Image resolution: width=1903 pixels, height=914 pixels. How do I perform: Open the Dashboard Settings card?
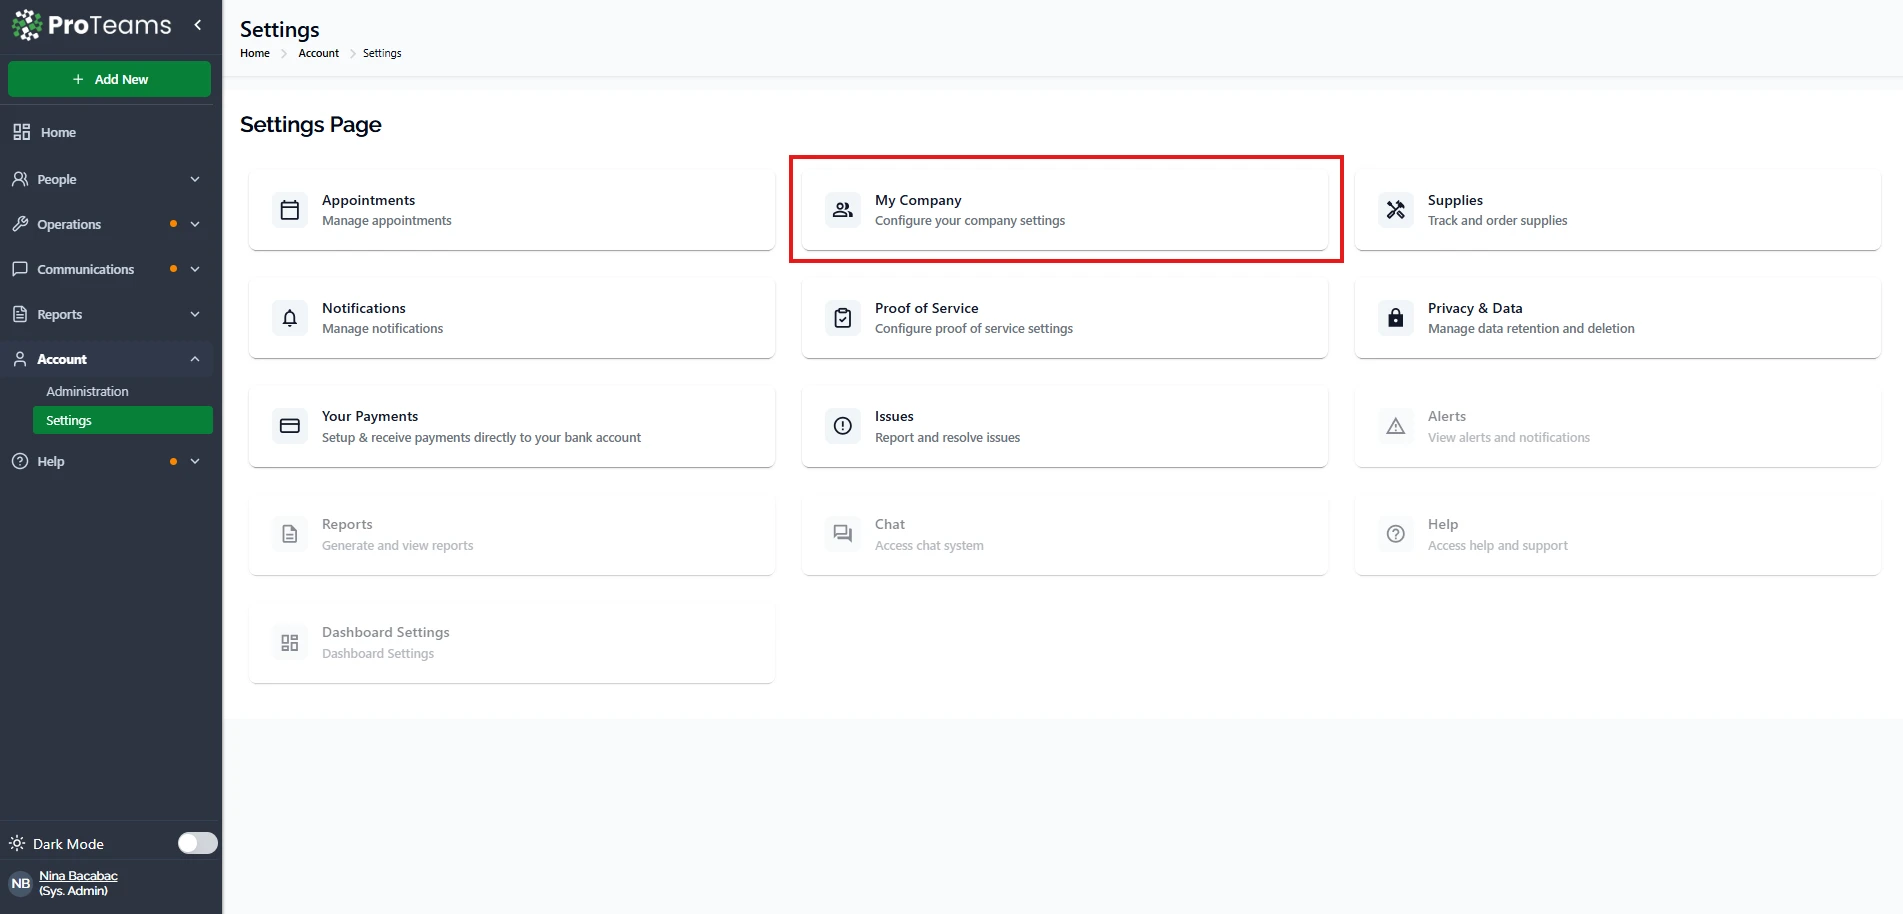pyautogui.click(x=511, y=642)
